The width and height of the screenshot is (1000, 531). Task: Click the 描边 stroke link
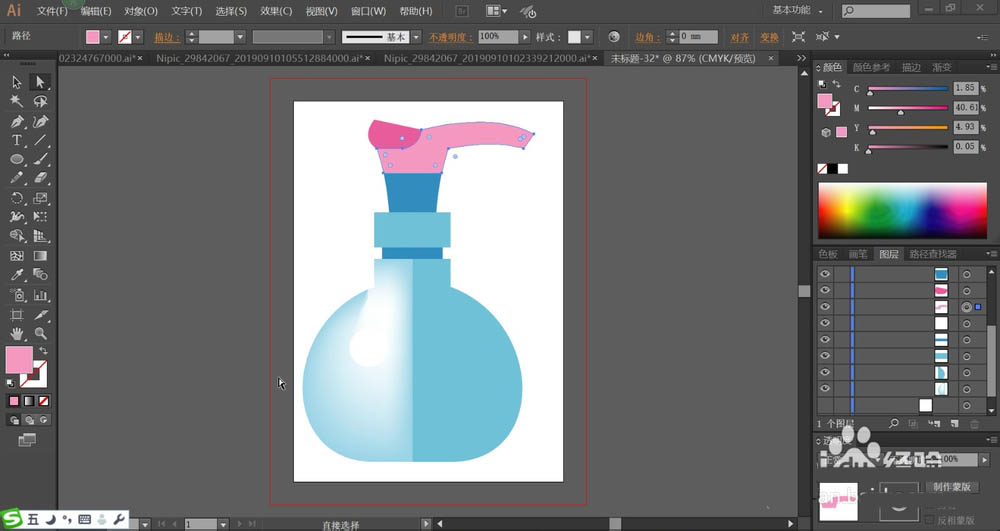(x=166, y=38)
